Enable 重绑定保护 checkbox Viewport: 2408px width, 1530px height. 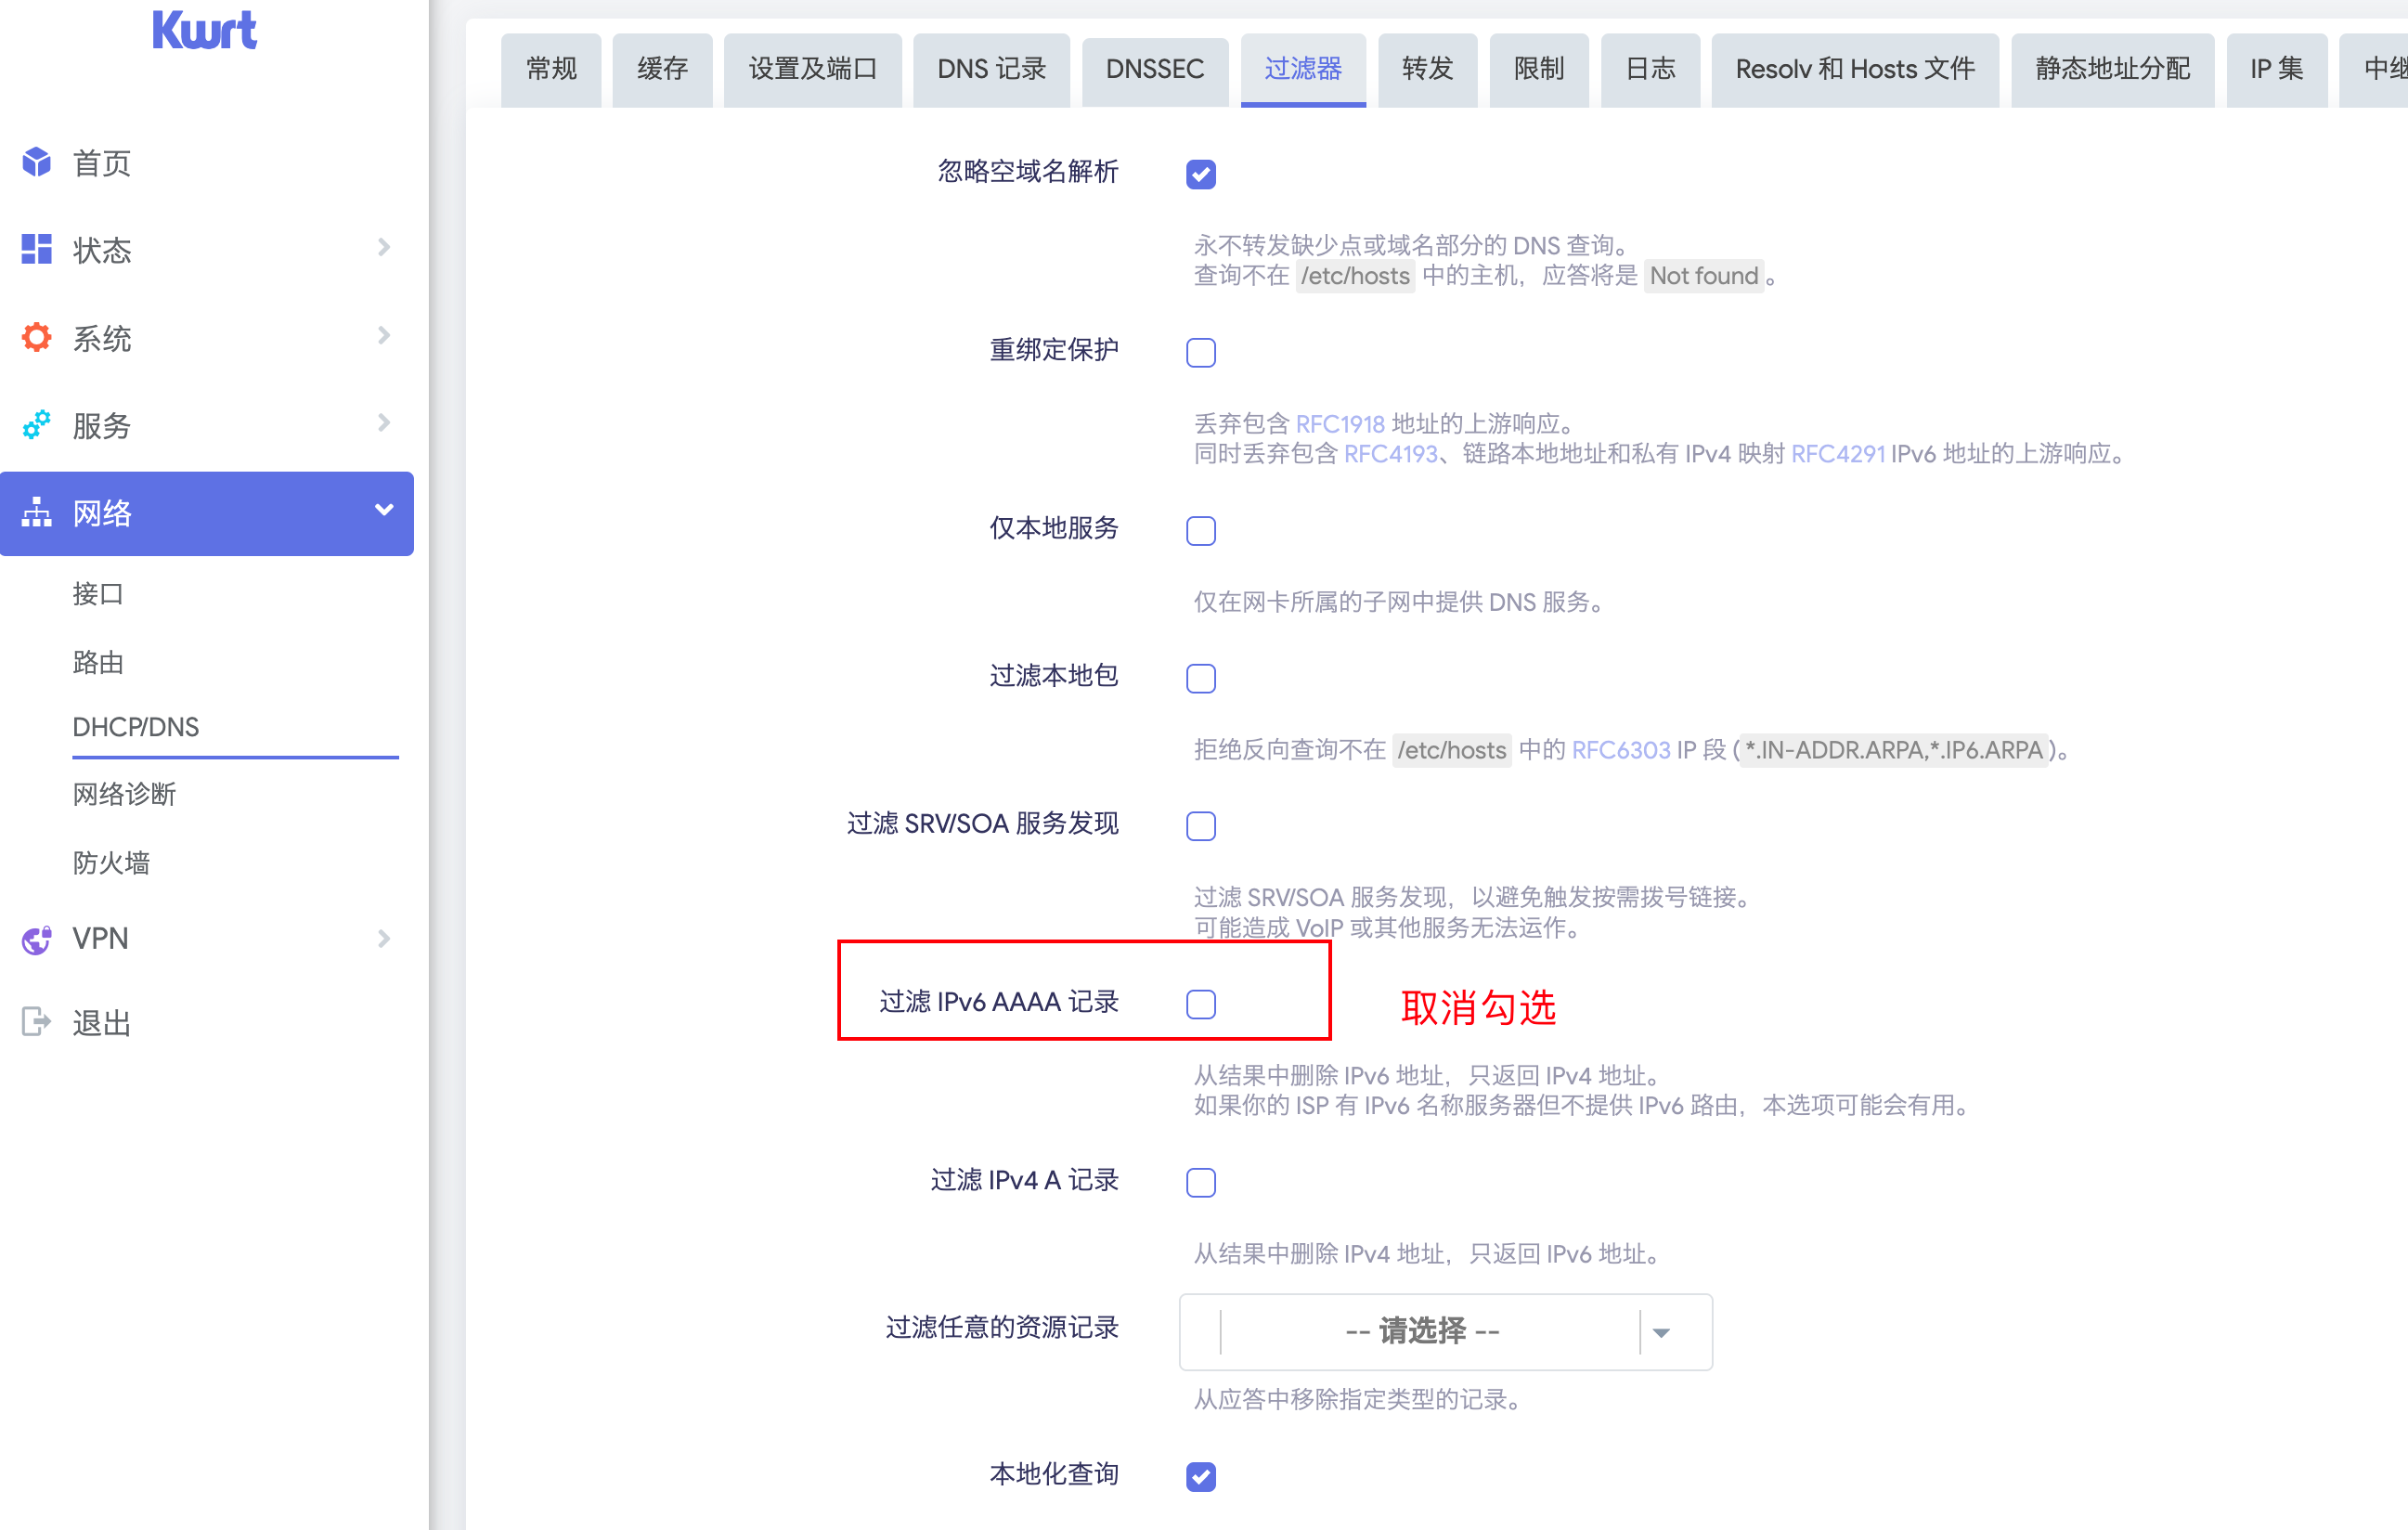tap(1201, 353)
